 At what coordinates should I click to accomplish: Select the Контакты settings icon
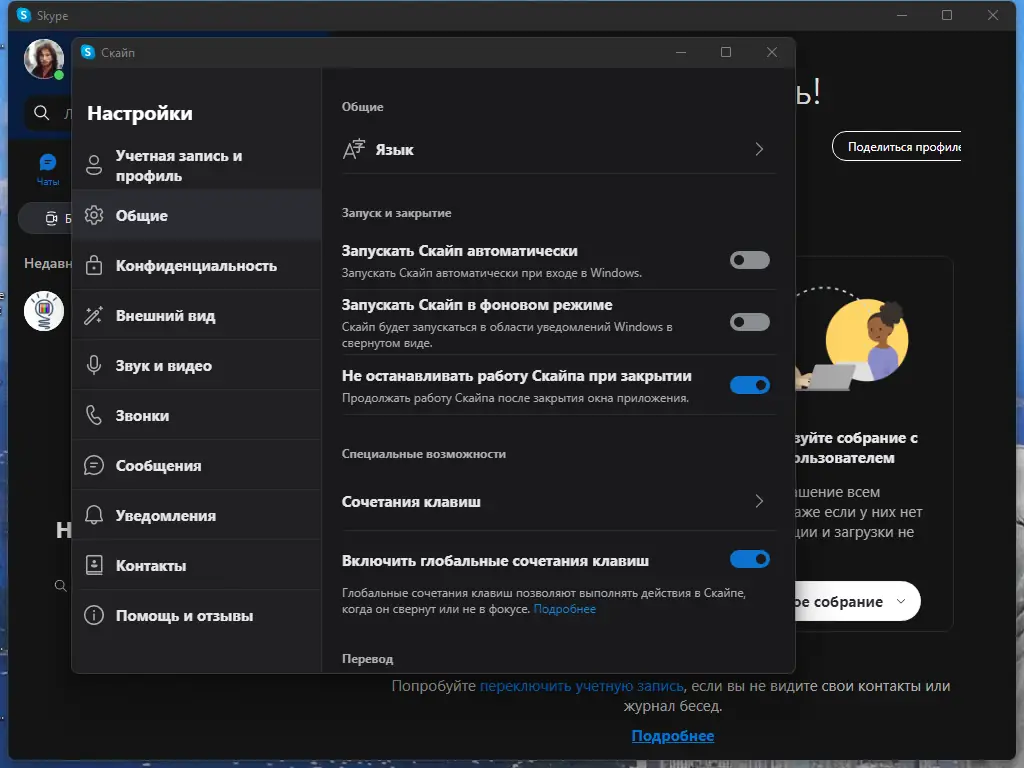click(94, 564)
